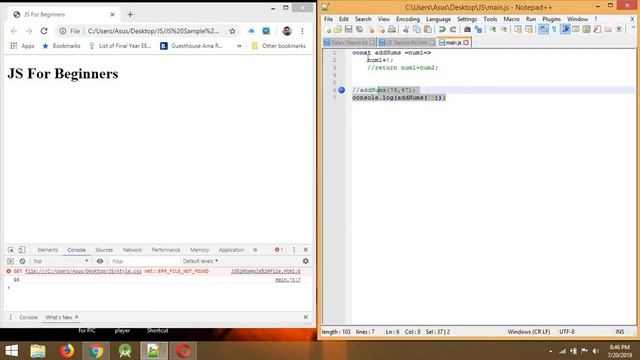
Task: Click the Open file icon in Notepad++
Action: (338, 29)
